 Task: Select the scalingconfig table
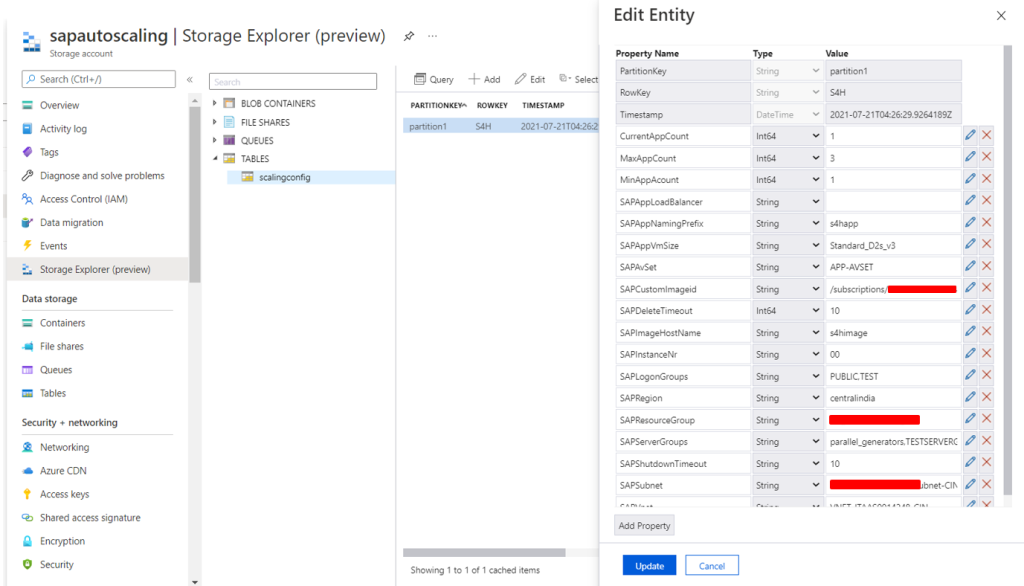(284, 177)
